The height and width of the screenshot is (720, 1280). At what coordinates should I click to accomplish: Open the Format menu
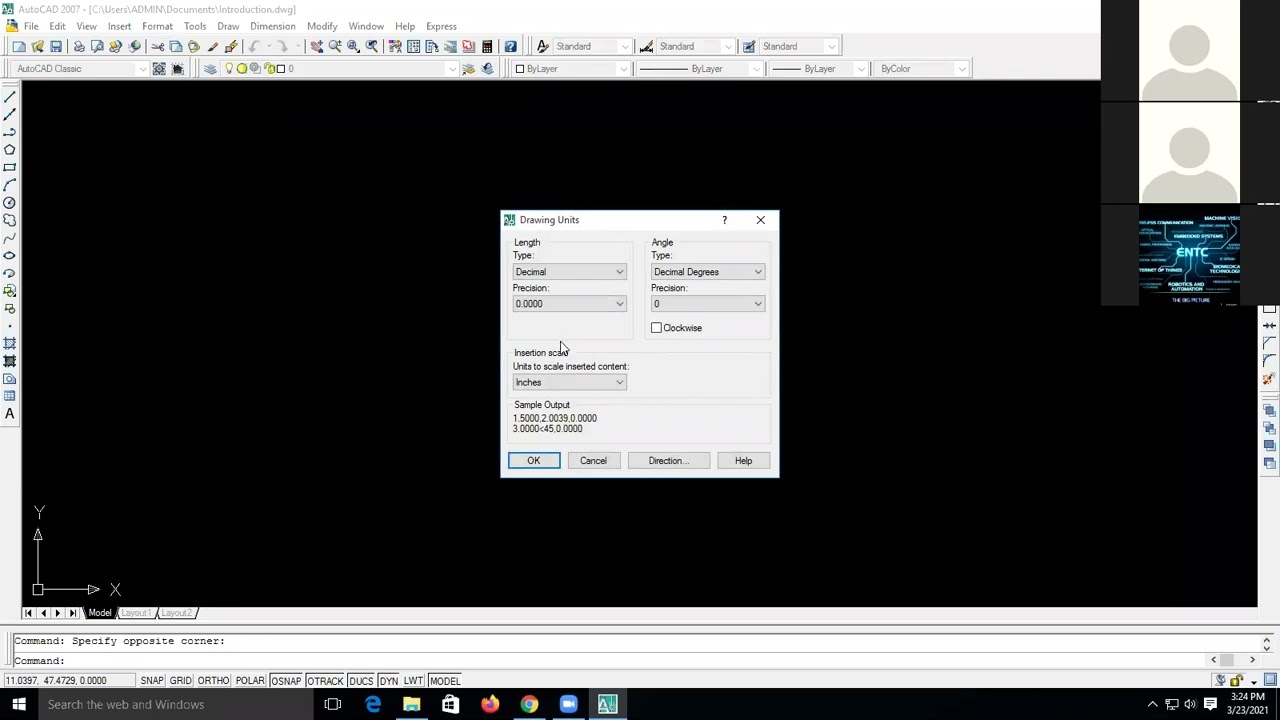pos(157,26)
